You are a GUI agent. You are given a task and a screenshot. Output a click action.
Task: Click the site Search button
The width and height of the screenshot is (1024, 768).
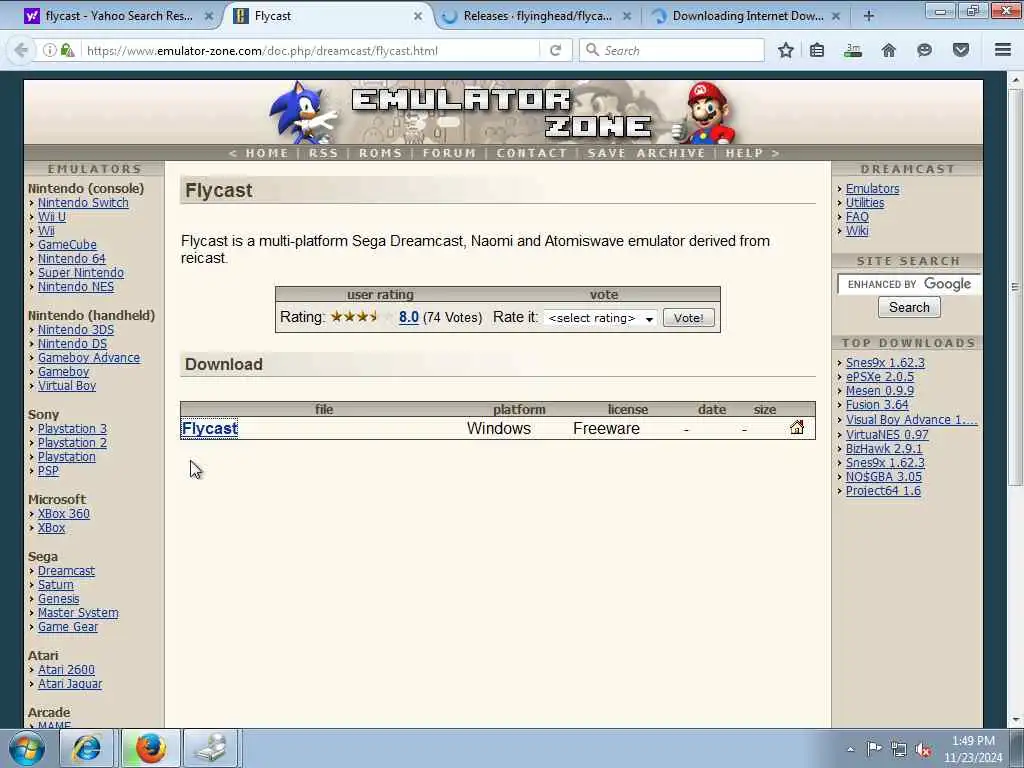[909, 308]
